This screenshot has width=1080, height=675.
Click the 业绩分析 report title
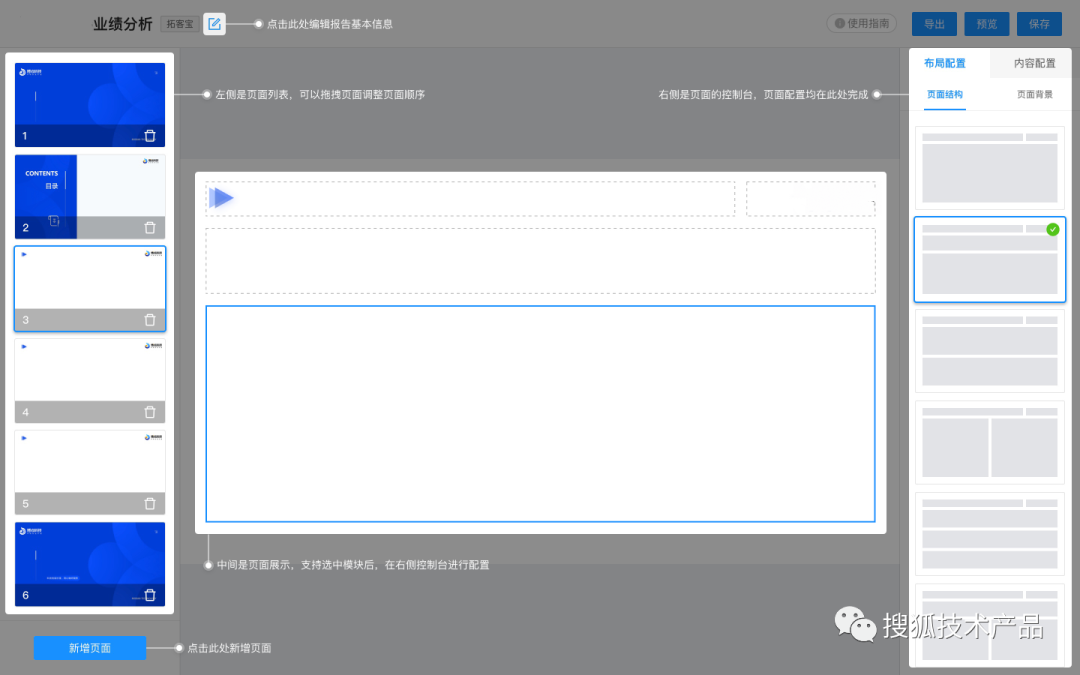tap(123, 24)
